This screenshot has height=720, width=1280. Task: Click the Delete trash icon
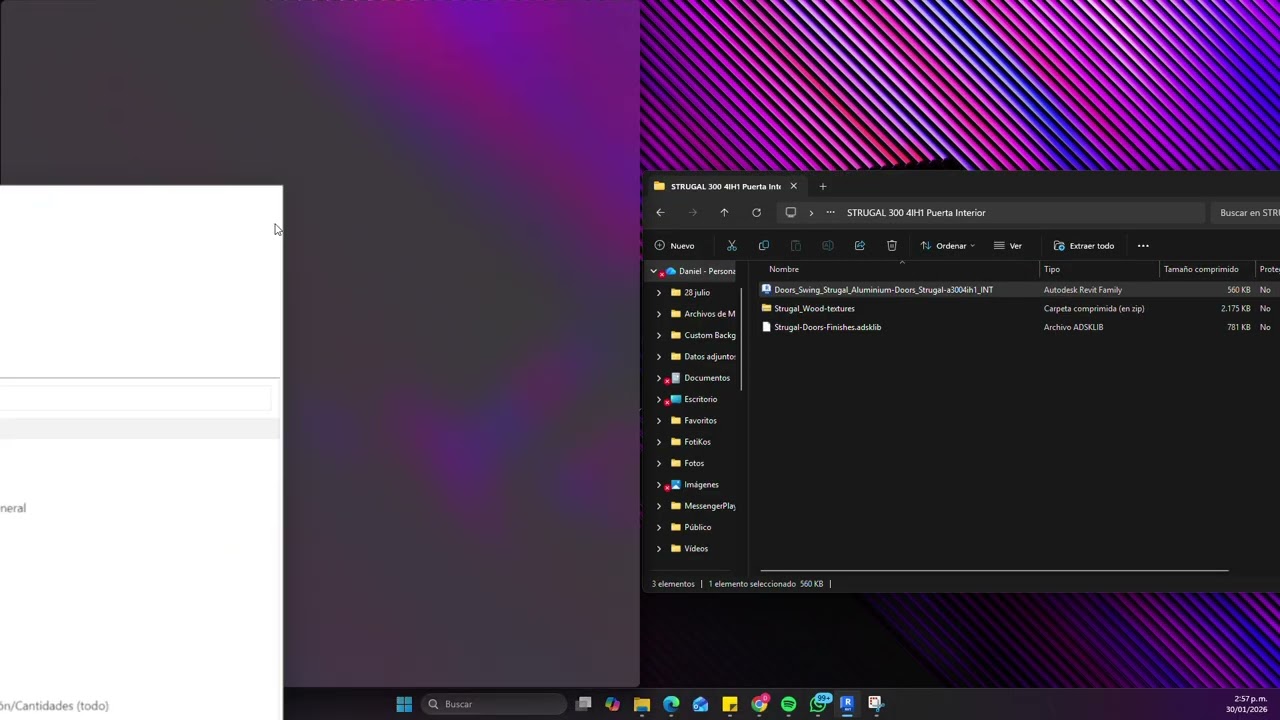[x=892, y=245]
